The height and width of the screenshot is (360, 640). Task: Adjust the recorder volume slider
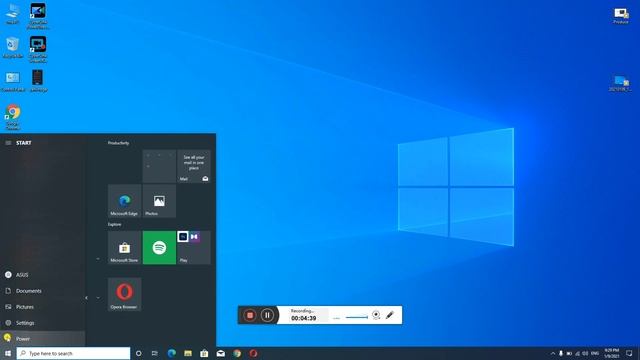coord(356,317)
